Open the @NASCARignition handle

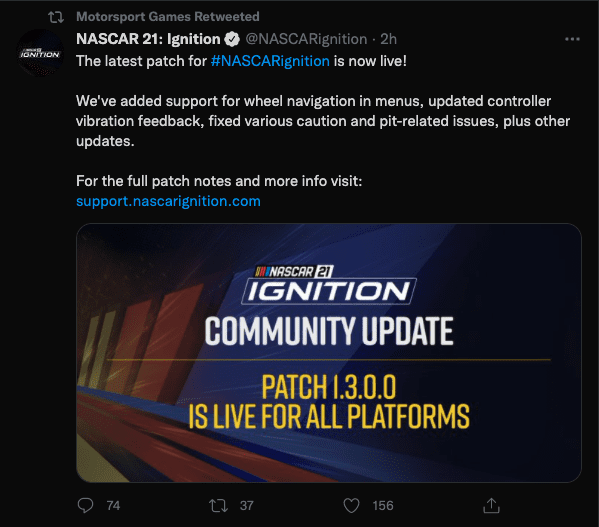[306, 39]
